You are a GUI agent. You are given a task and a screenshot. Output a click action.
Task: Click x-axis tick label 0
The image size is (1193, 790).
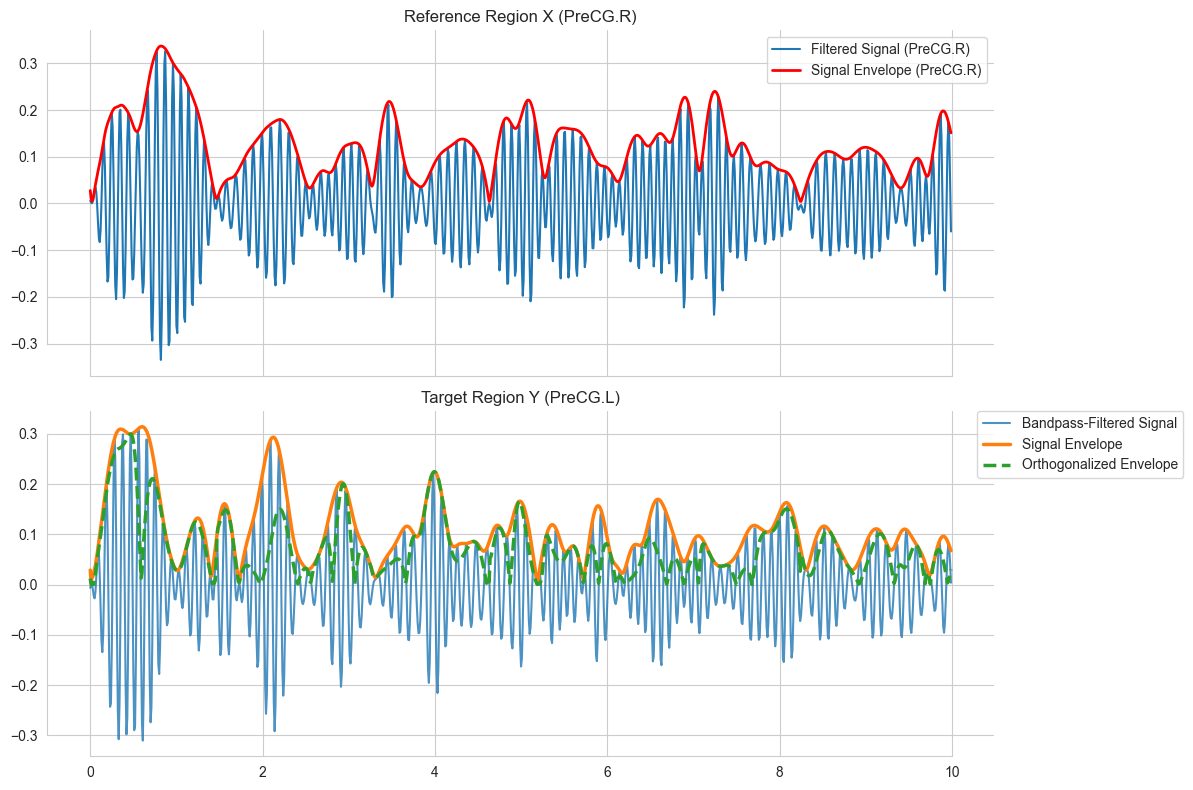click(x=91, y=772)
